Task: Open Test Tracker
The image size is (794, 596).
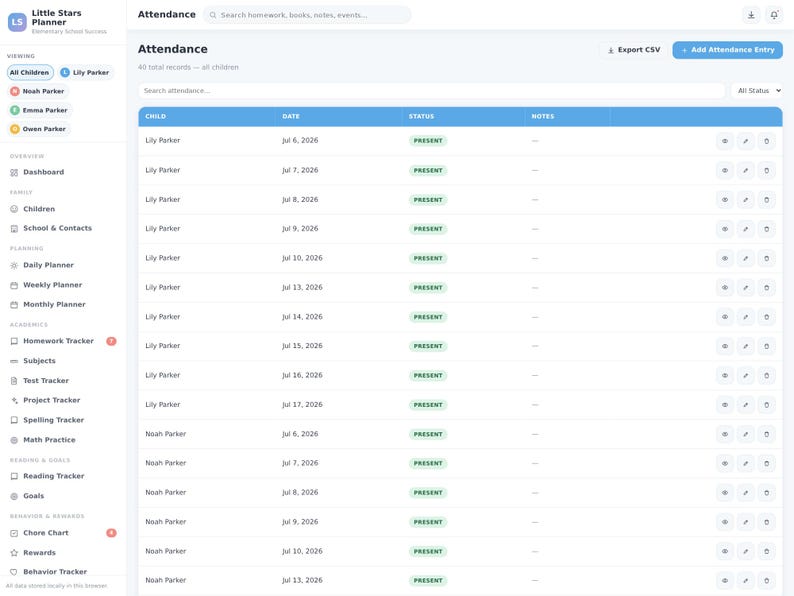Action: (63, 381)
